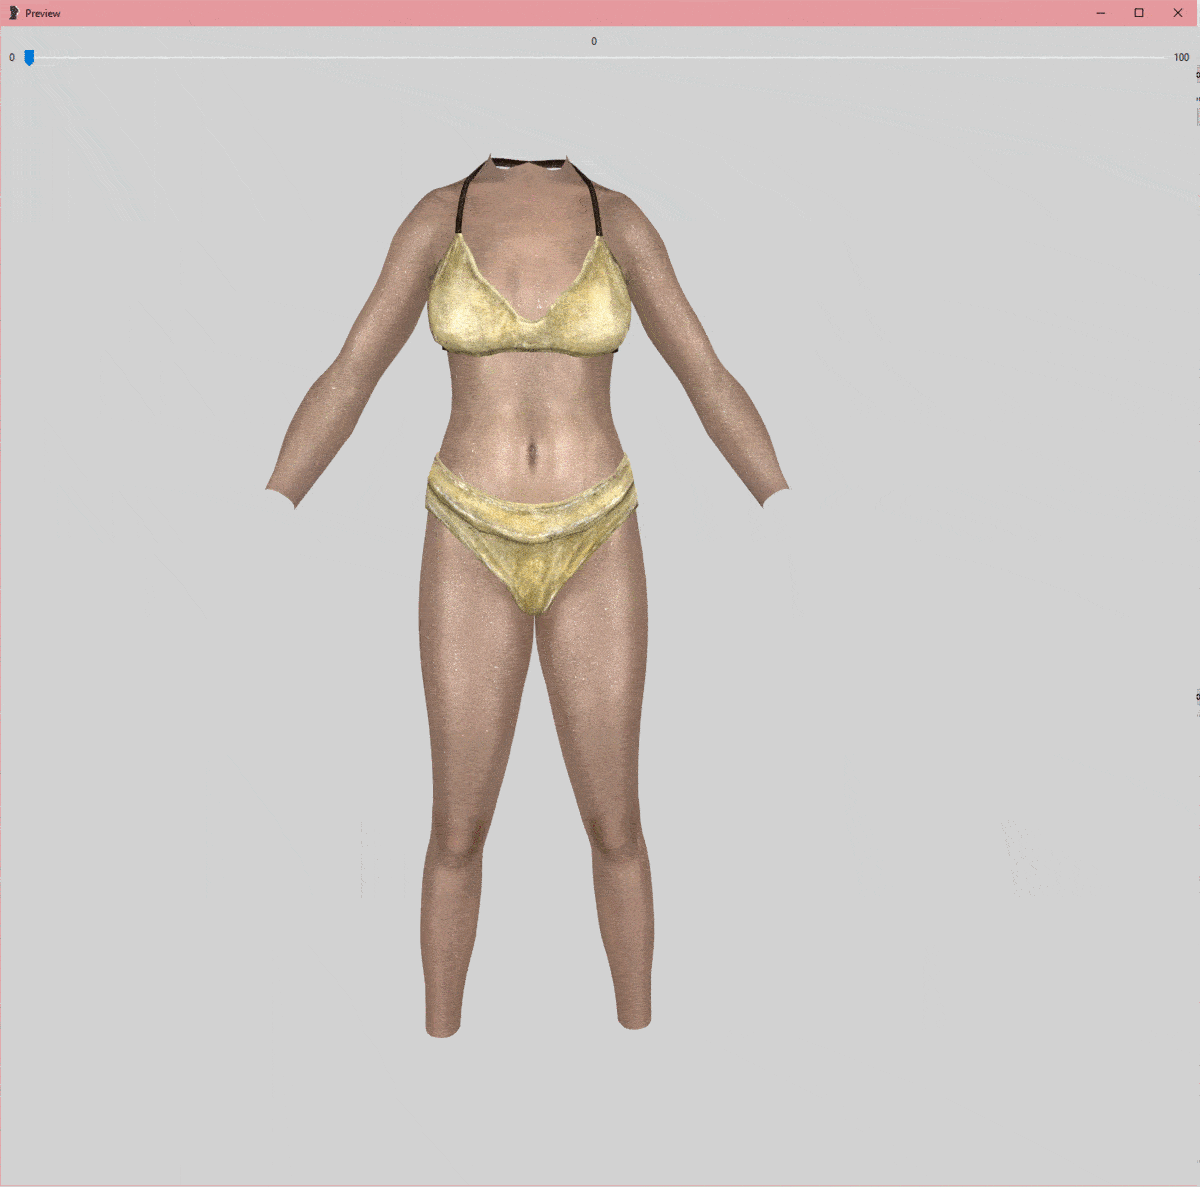
Task: Close the Preview window
Action: (x=1178, y=13)
